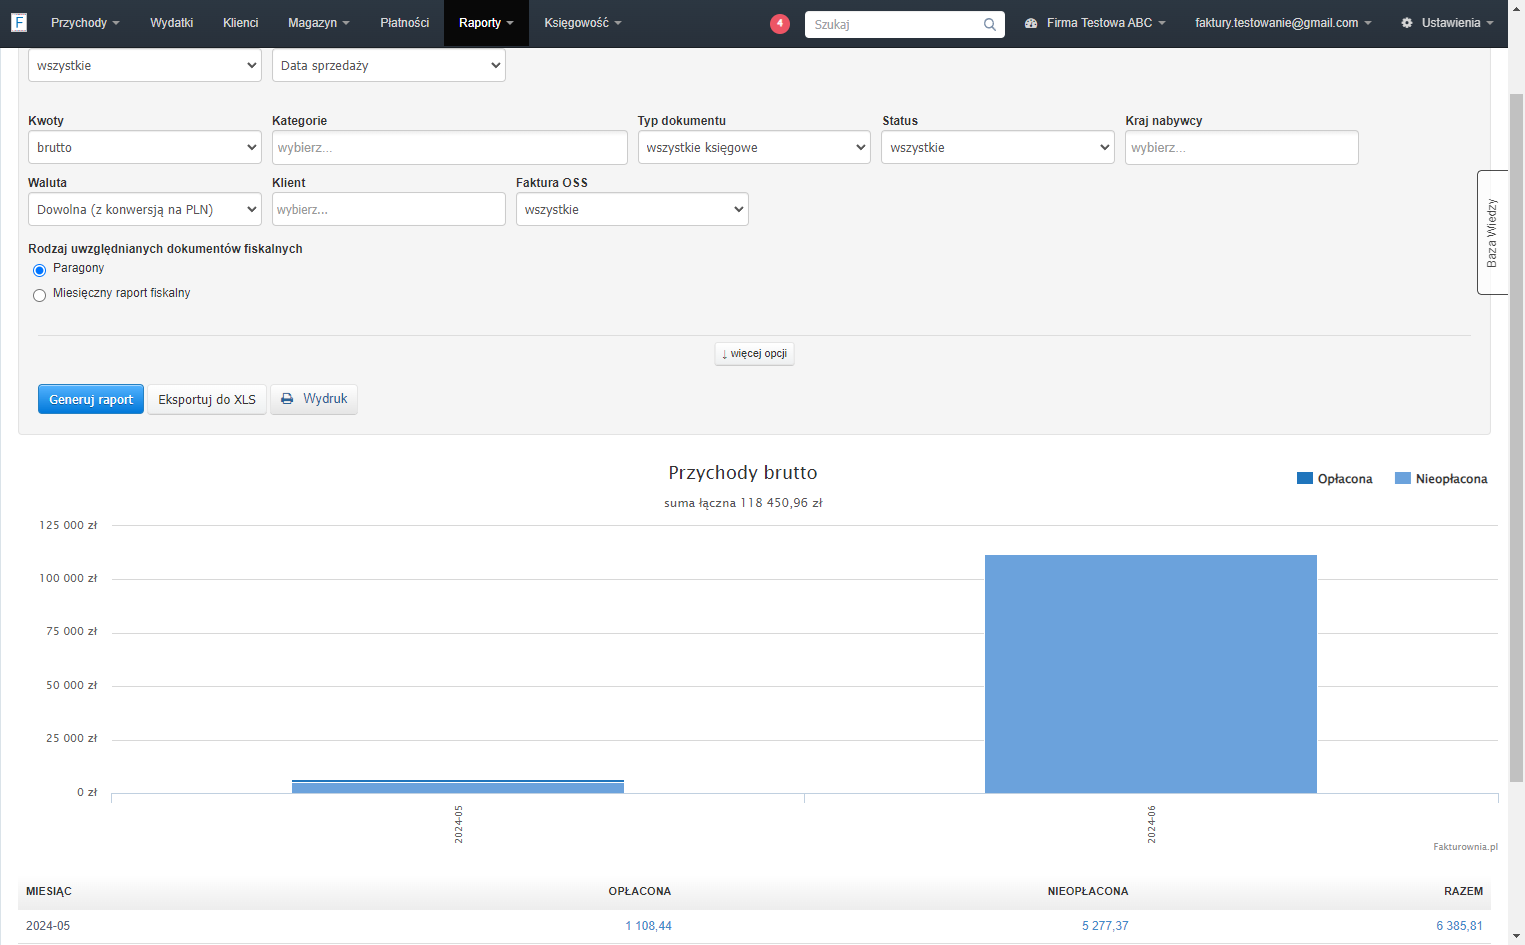Open the Kwoty brutto dropdown
The image size is (1525, 945).
(145, 147)
